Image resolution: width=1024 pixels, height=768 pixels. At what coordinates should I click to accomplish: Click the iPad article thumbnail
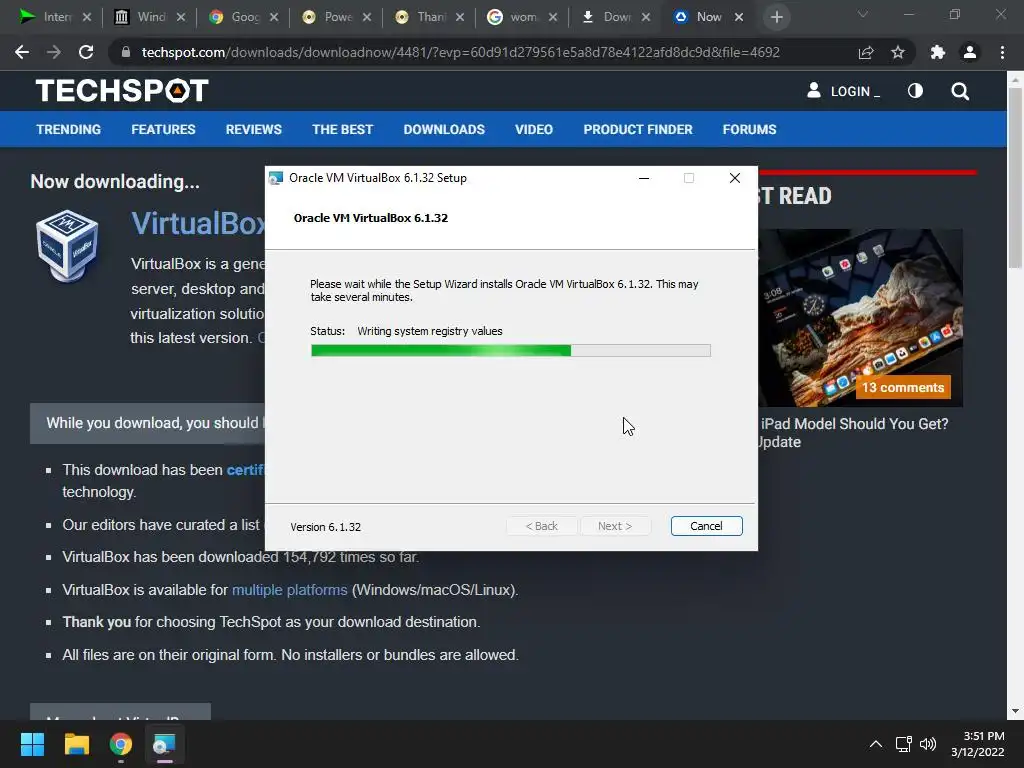pos(861,318)
